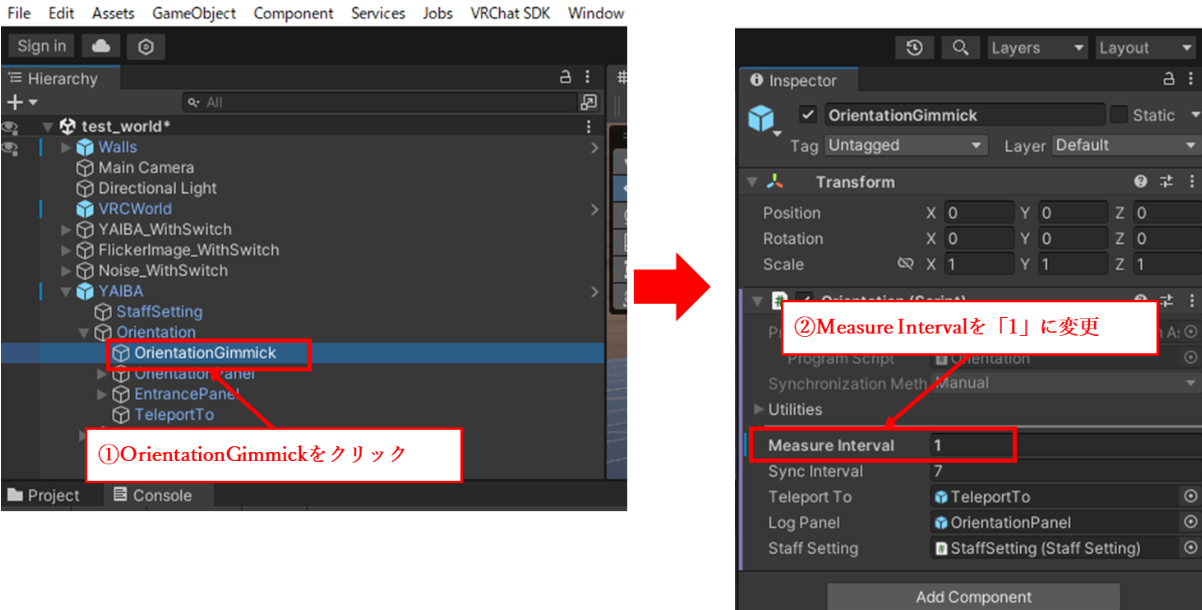Click the Inspector panel lock icon
The width and height of the screenshot is (1202, 610).
1169,80
